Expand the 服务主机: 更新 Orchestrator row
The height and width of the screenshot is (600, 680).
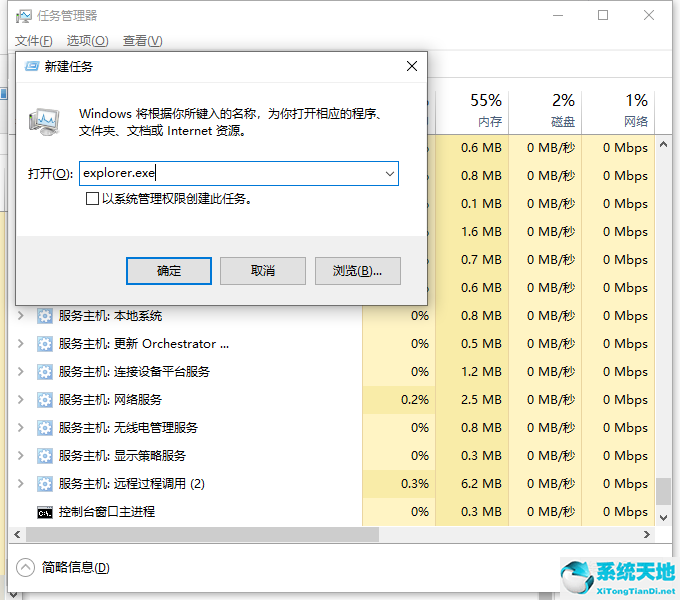coord(20,344)
